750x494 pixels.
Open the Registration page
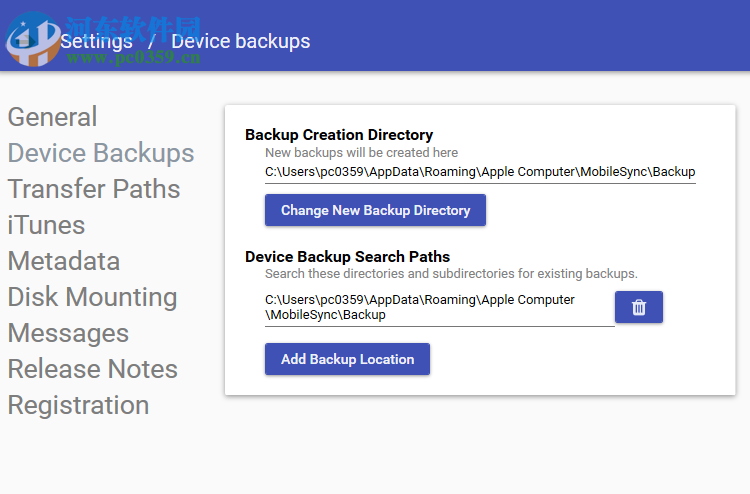point(78,405)
